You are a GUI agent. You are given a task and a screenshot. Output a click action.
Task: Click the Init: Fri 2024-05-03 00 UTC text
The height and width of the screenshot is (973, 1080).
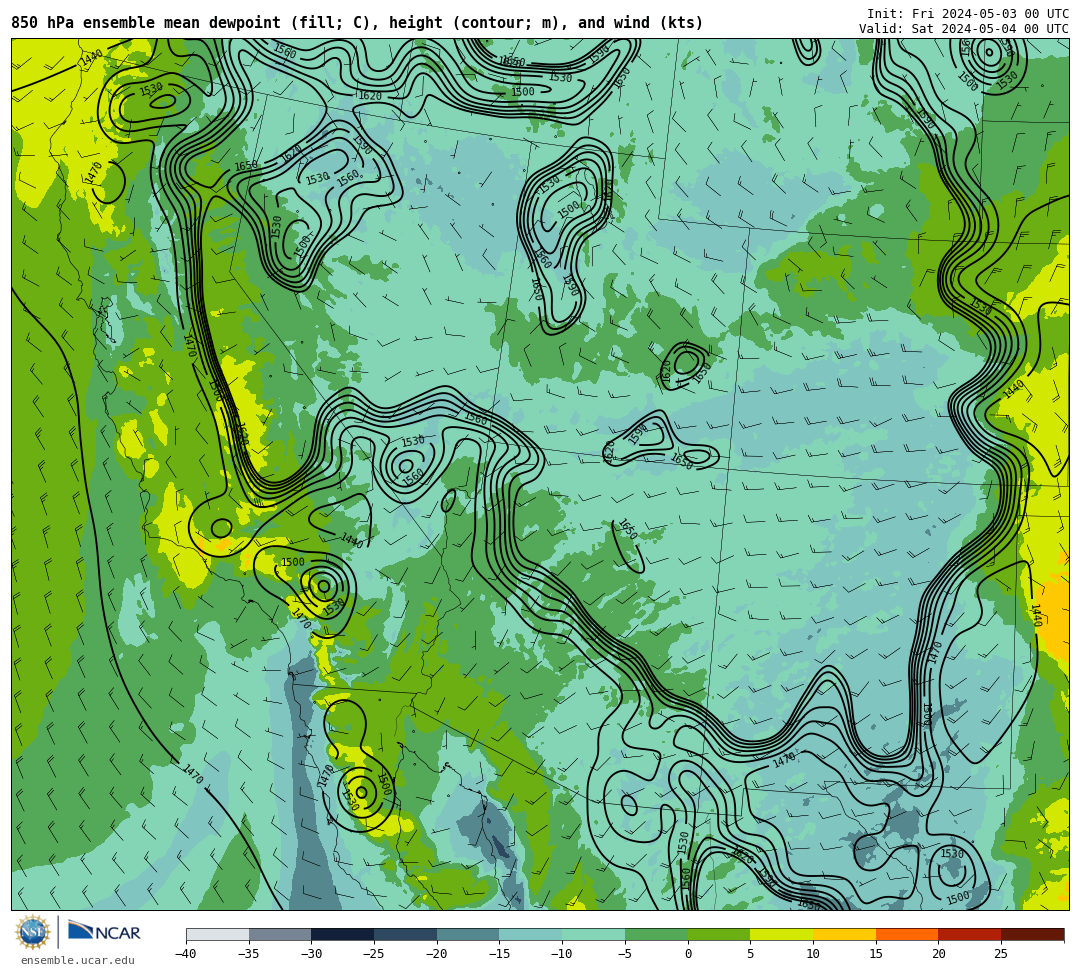pyautogui.click(x=968, y=14)
